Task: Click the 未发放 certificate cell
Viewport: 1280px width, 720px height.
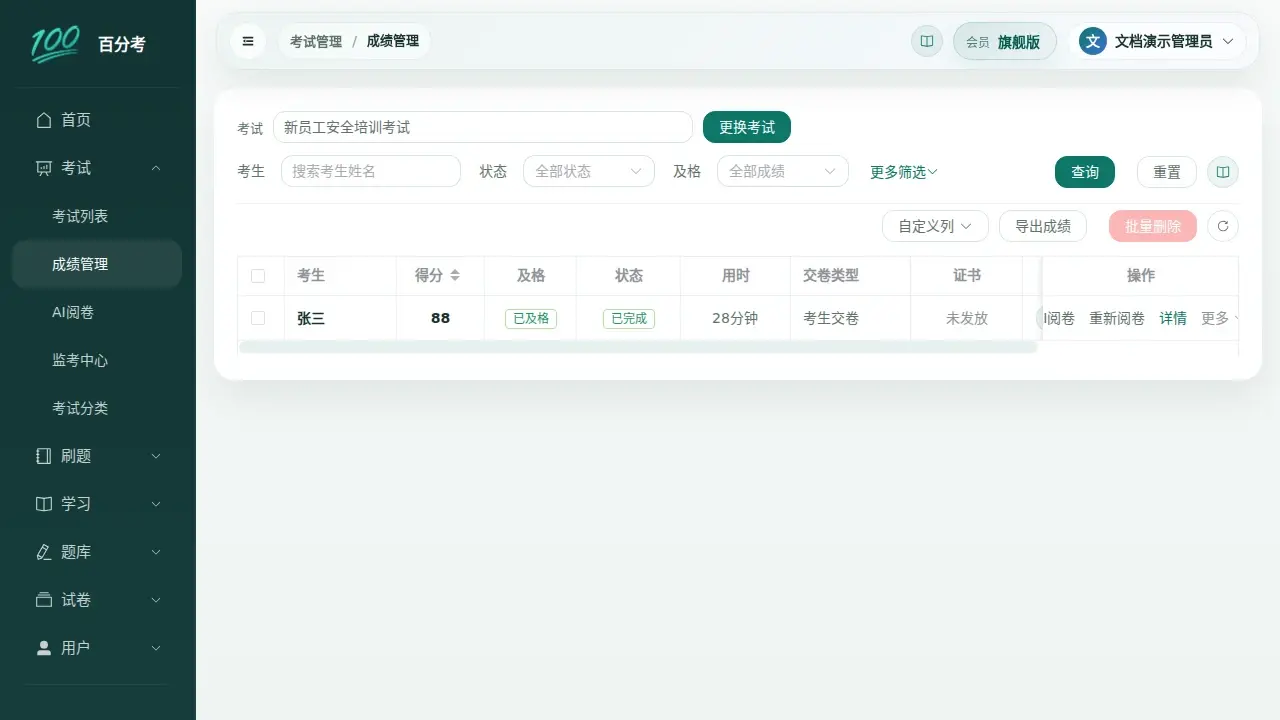Action: pyautogui.click(x=967, y=318)
